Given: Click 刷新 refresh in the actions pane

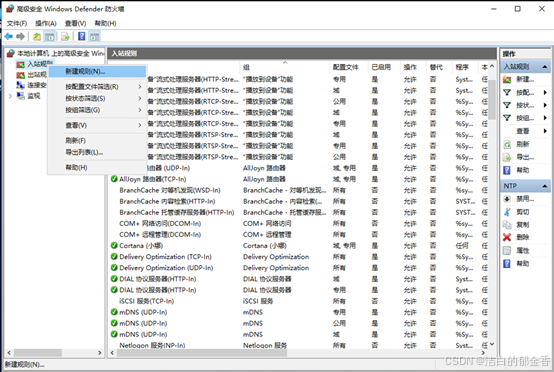Looking at the screenshot, I should point(525,144).
